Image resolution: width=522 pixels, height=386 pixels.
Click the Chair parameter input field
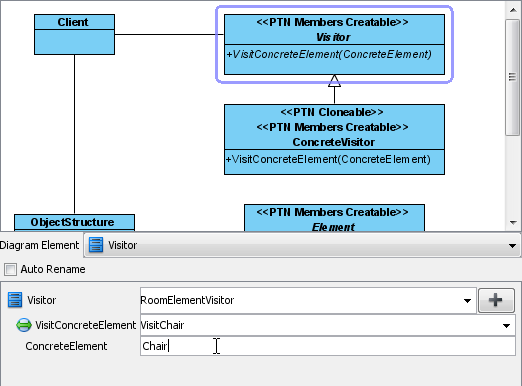pos(328,346)
